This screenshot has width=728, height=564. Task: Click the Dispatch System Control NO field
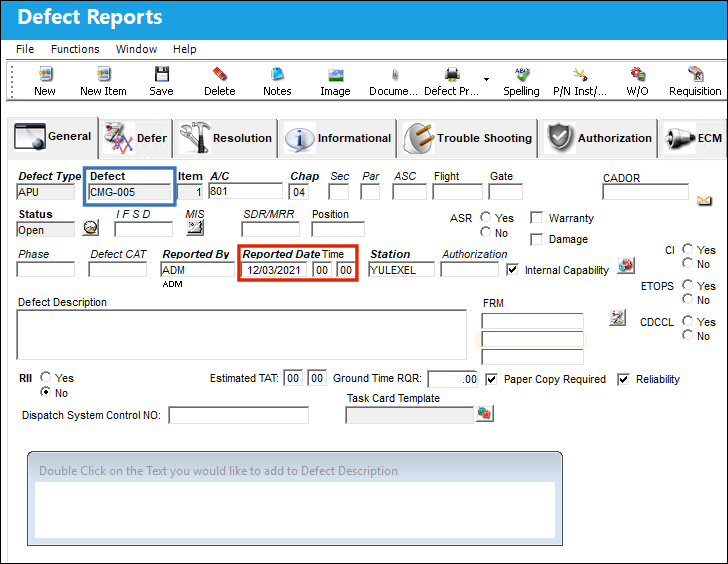point(239,415)
